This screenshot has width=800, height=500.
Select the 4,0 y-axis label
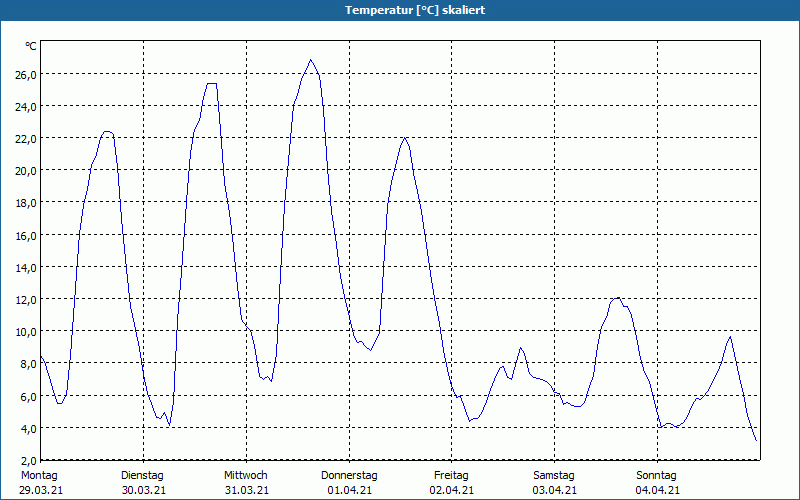click(28, 428)
